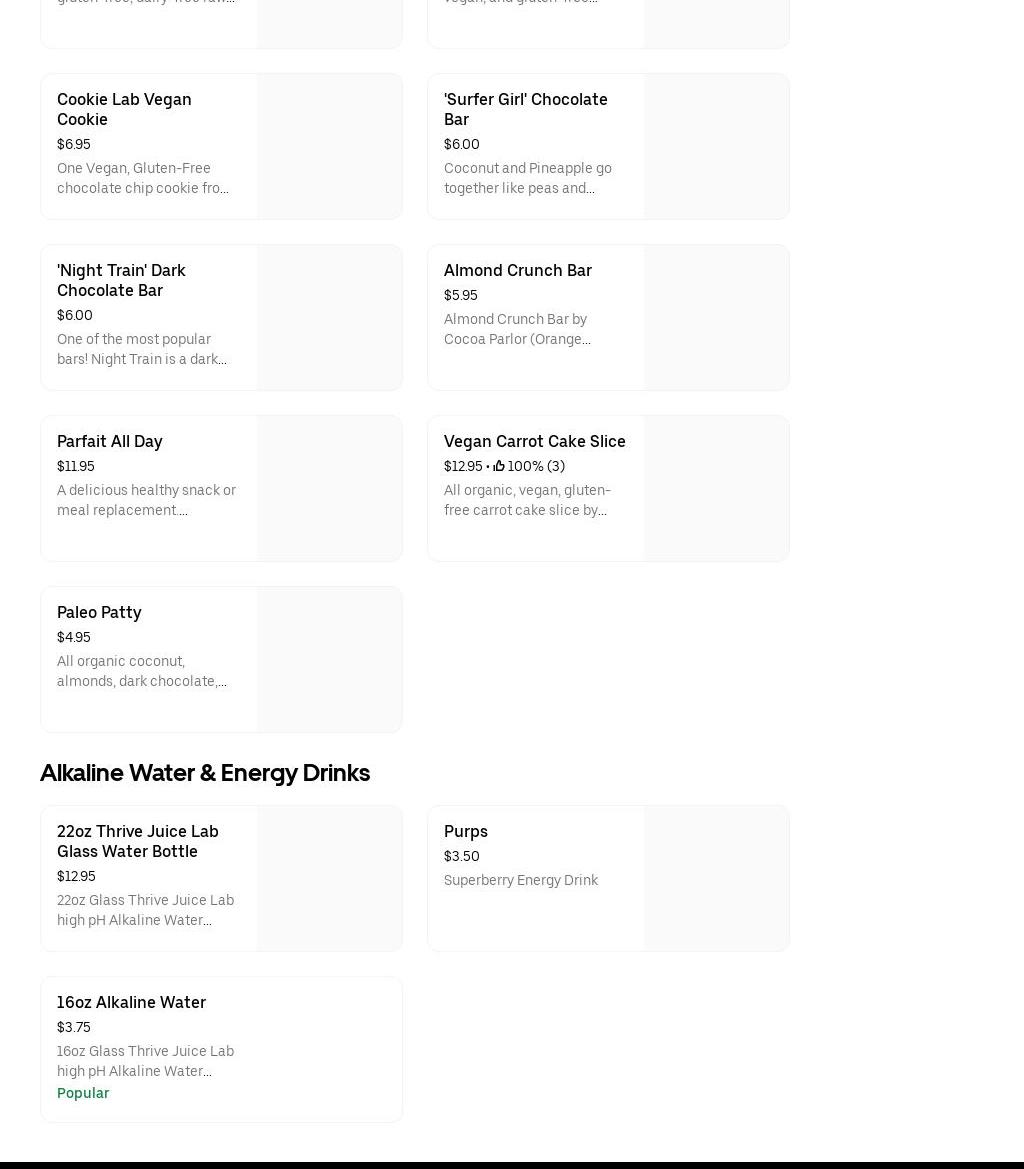This screenshot has height=1169, width=1024.
Task: Click the Popular tag on 16oz Alkaline Water
Action: click(x=83, y=1093)
